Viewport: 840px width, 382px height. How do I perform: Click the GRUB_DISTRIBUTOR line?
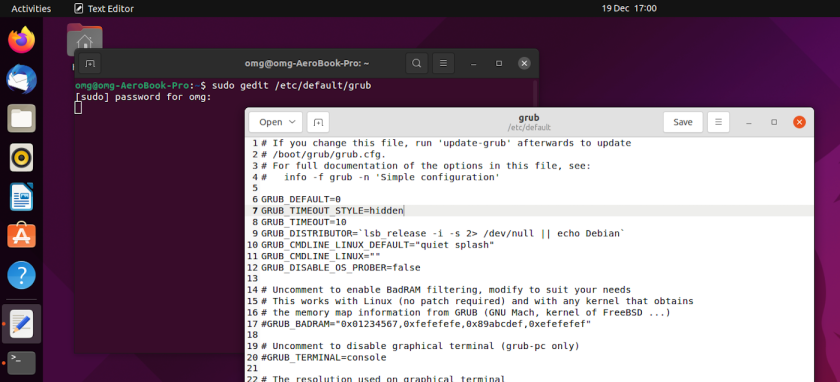pyautogui.click(x=442, y=233)
